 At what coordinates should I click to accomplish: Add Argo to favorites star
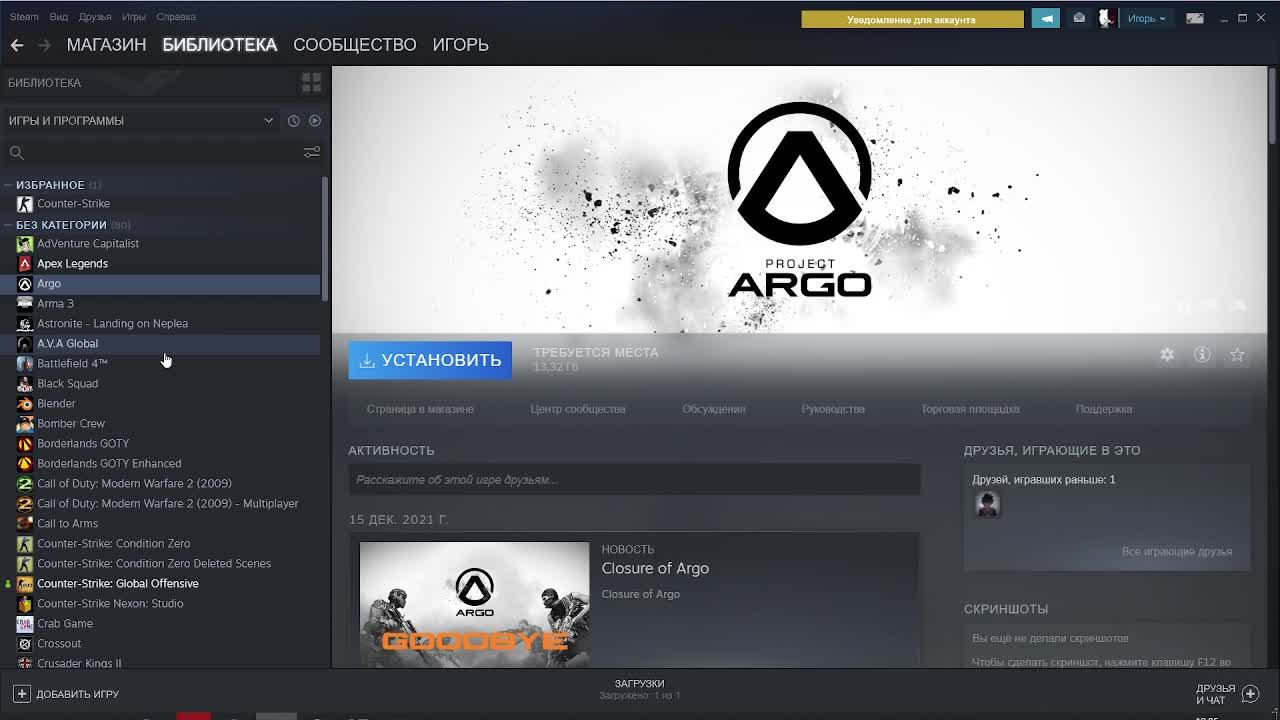(x=1237, y=354)
